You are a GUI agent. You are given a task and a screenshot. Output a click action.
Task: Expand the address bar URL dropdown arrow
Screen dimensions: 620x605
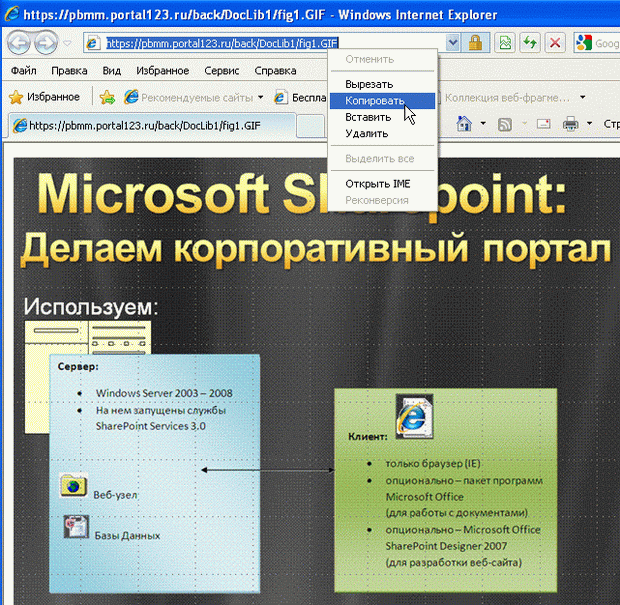pos(453,43)
